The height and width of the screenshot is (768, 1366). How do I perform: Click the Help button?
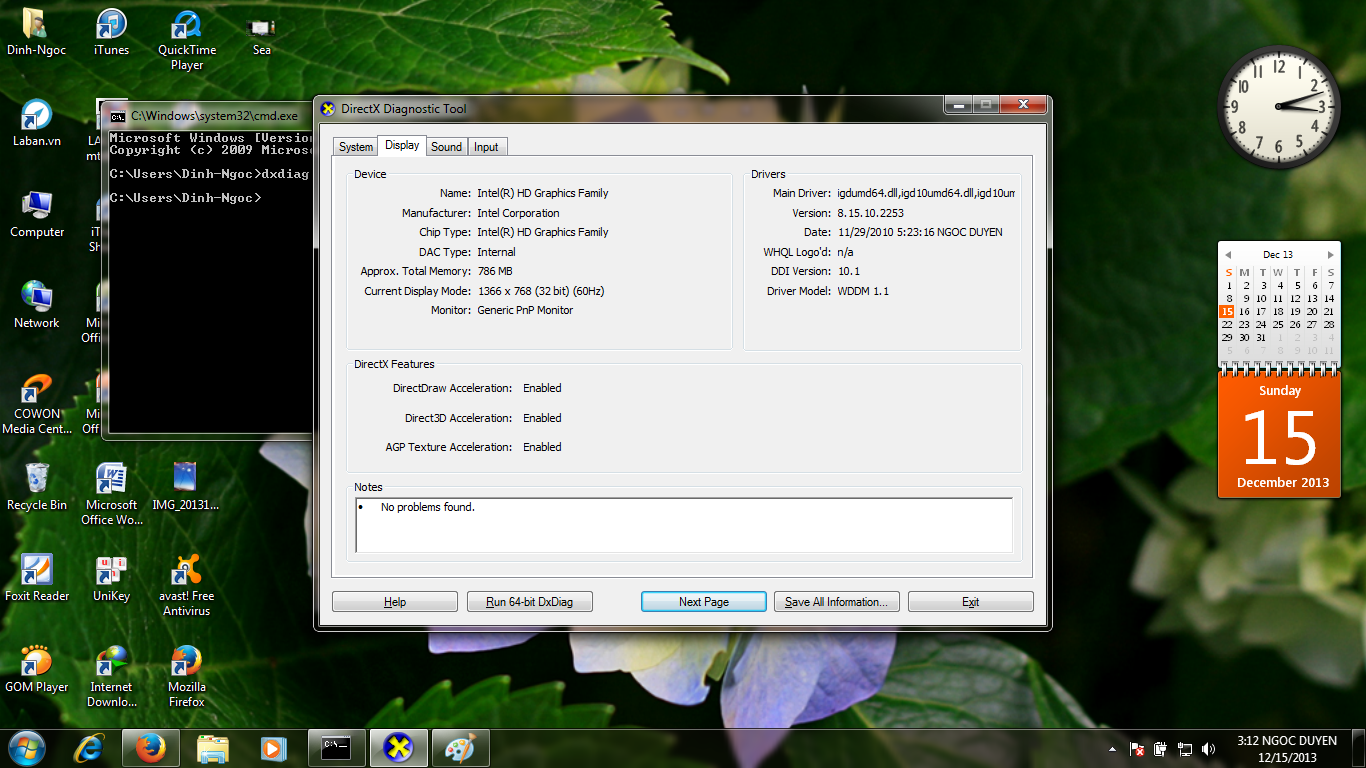point(395,602)
